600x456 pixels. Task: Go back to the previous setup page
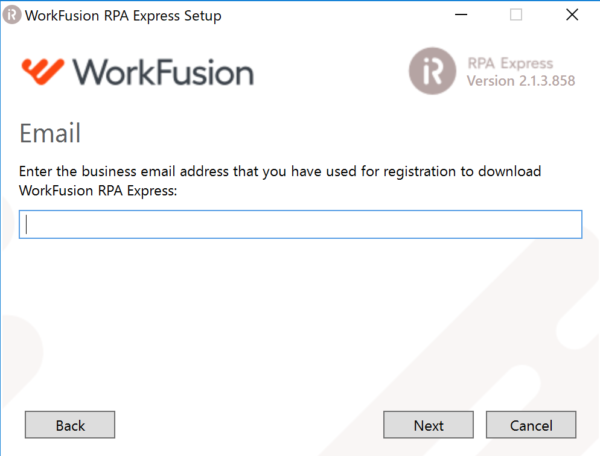(x=70, y=425)
